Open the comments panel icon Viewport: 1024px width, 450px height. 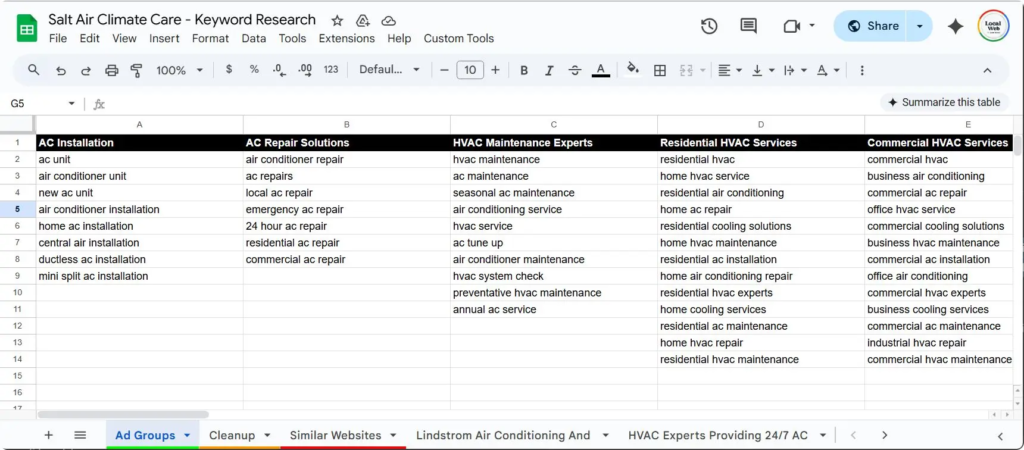click(x=748, y=26)
